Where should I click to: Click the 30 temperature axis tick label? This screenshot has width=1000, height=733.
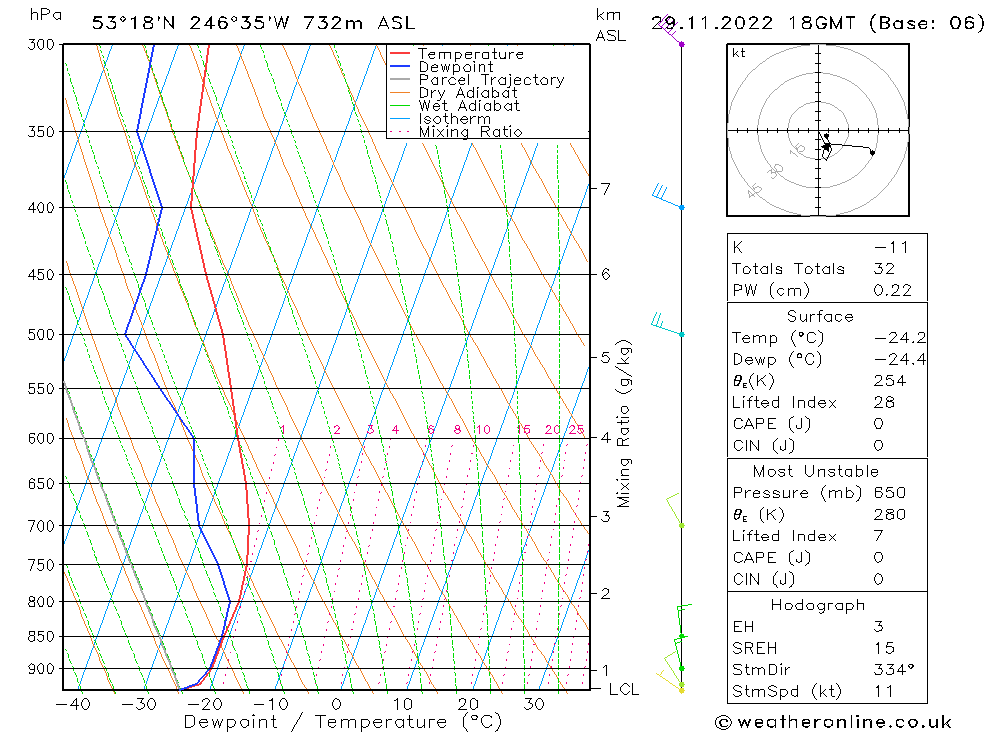coord(534,704)
